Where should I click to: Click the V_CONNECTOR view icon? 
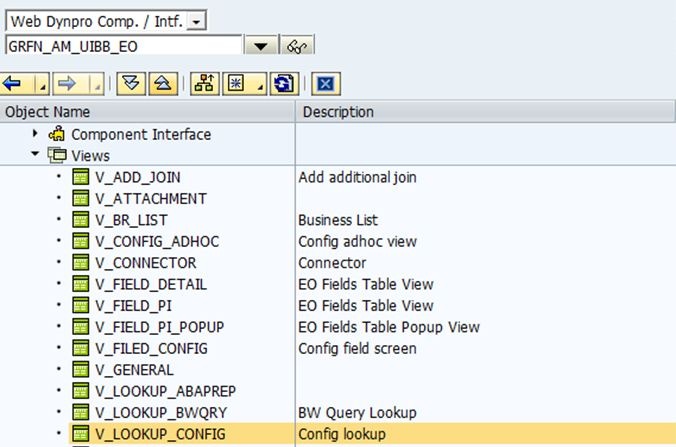[x=81, y=262]
